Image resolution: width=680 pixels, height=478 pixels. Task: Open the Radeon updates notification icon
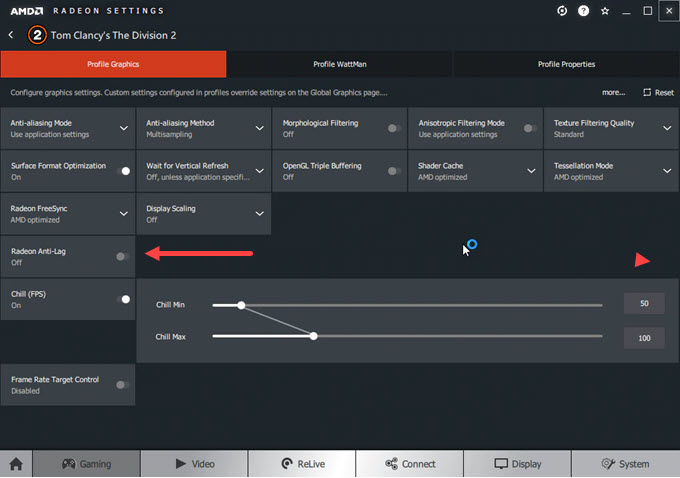pos(562,11)
